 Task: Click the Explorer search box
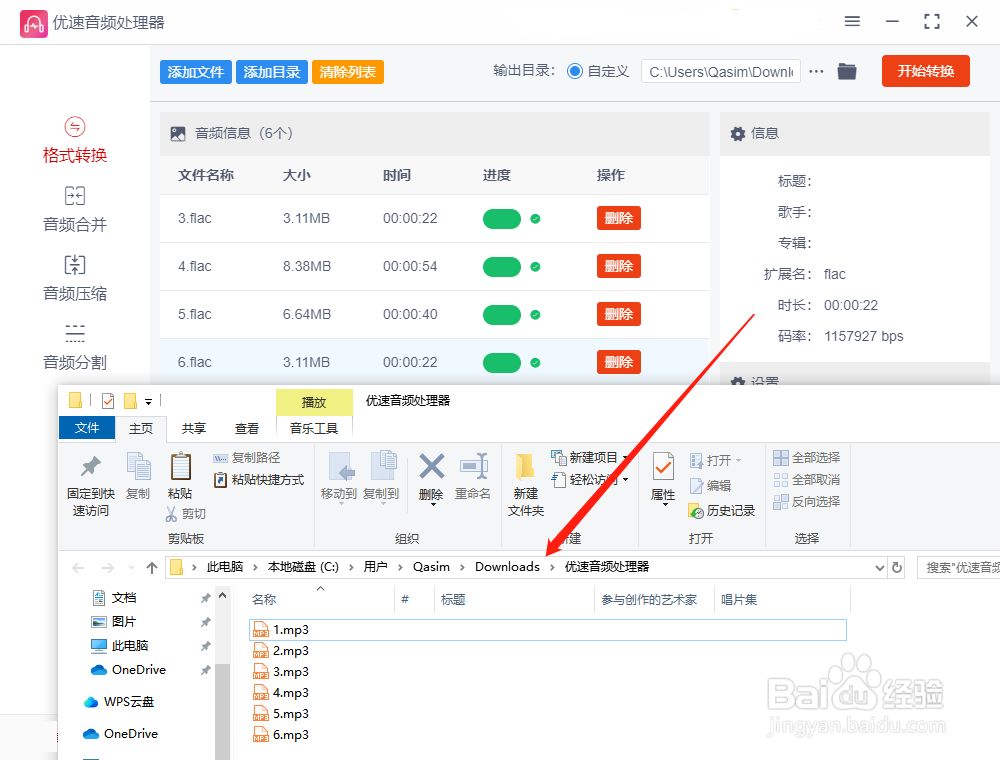pyautogui.click(x=958, y=567)
